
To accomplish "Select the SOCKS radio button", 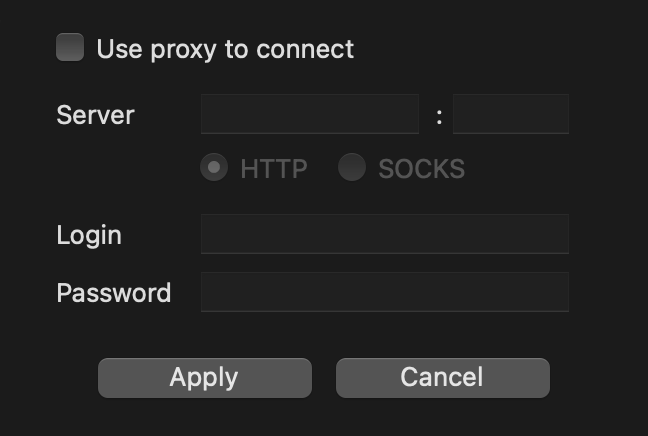I will pos(352,168).
